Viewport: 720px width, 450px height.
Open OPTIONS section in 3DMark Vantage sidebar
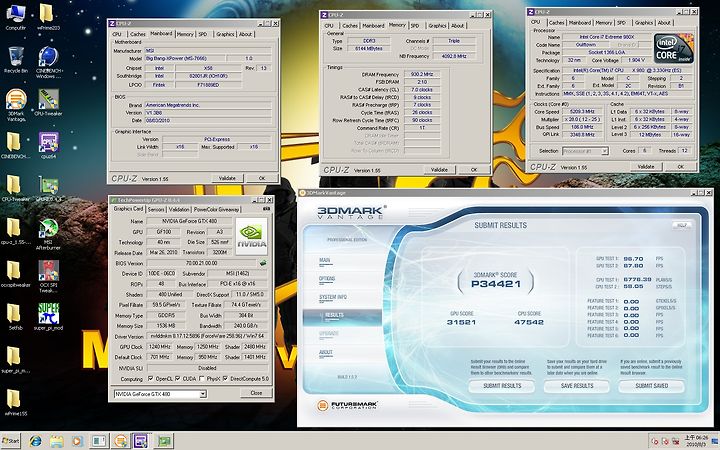[x=327, y=279]
